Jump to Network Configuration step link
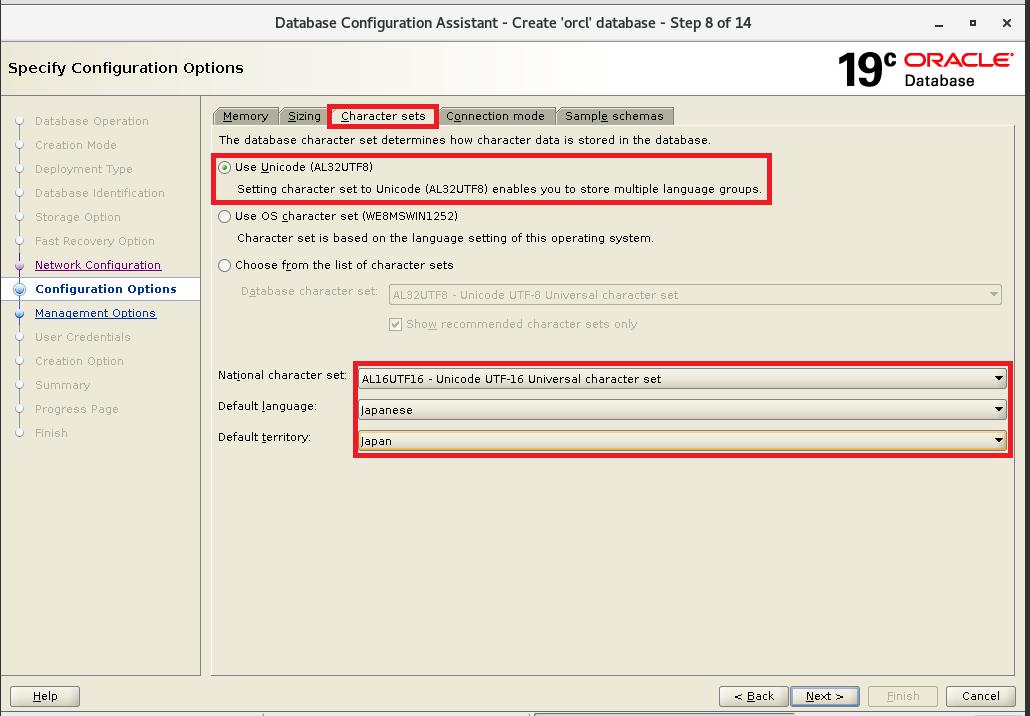 tap(98, 265)
